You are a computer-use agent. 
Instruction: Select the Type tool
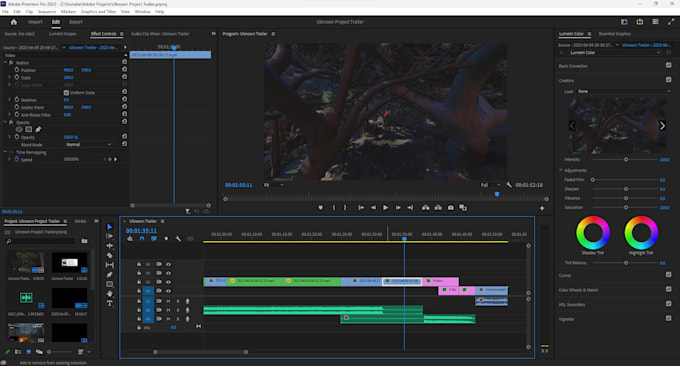pos(109,303)
